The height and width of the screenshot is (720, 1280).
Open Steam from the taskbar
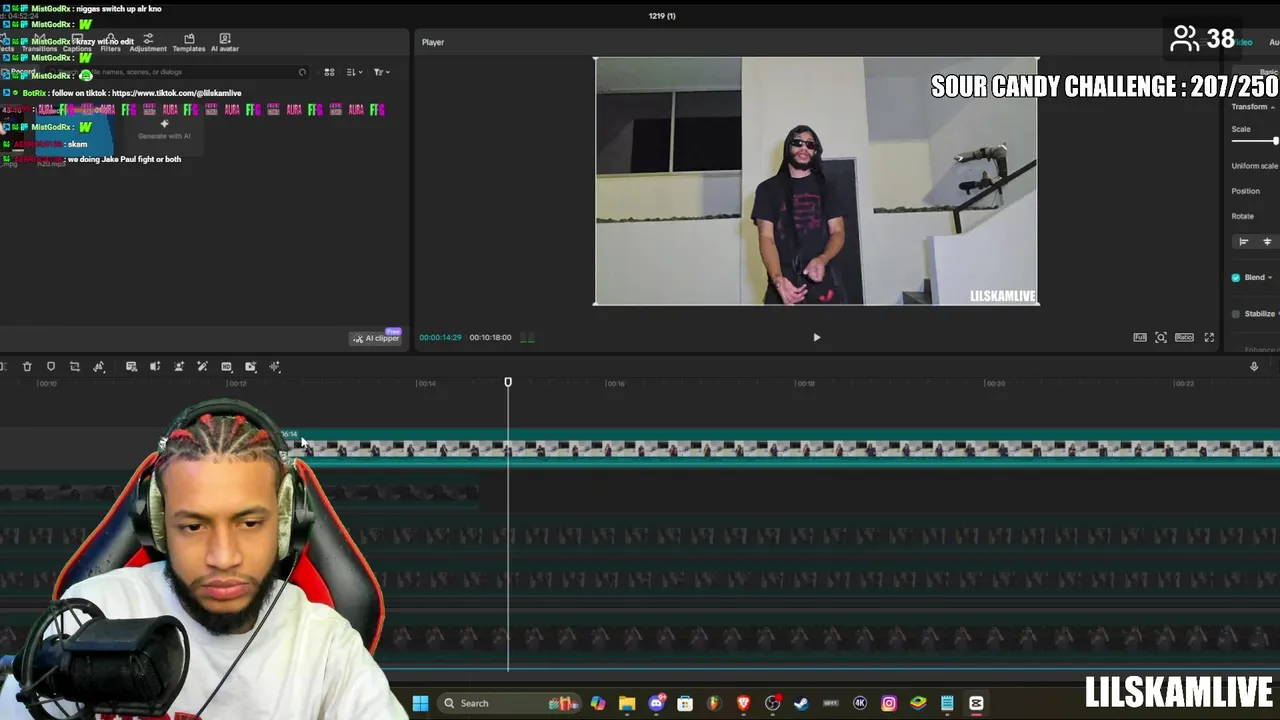point(801,703)
